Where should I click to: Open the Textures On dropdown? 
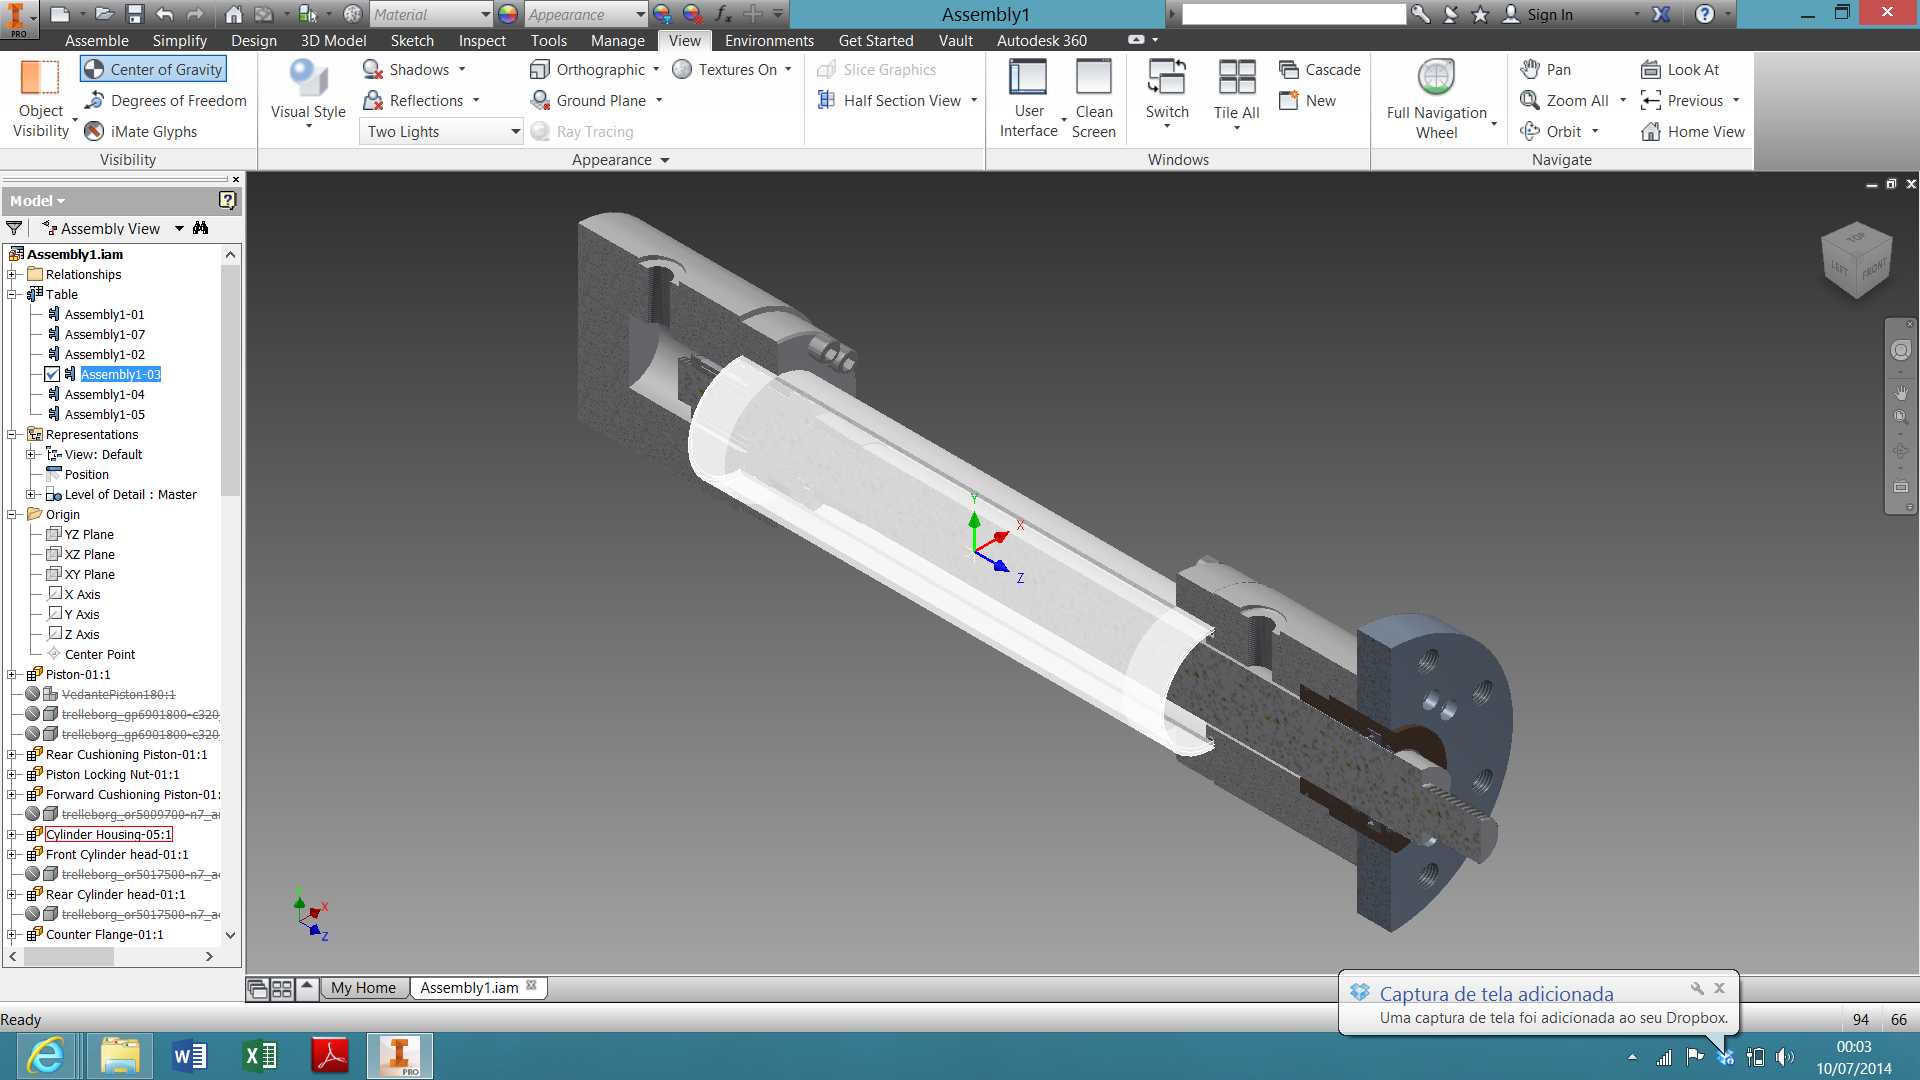[788, 69]
